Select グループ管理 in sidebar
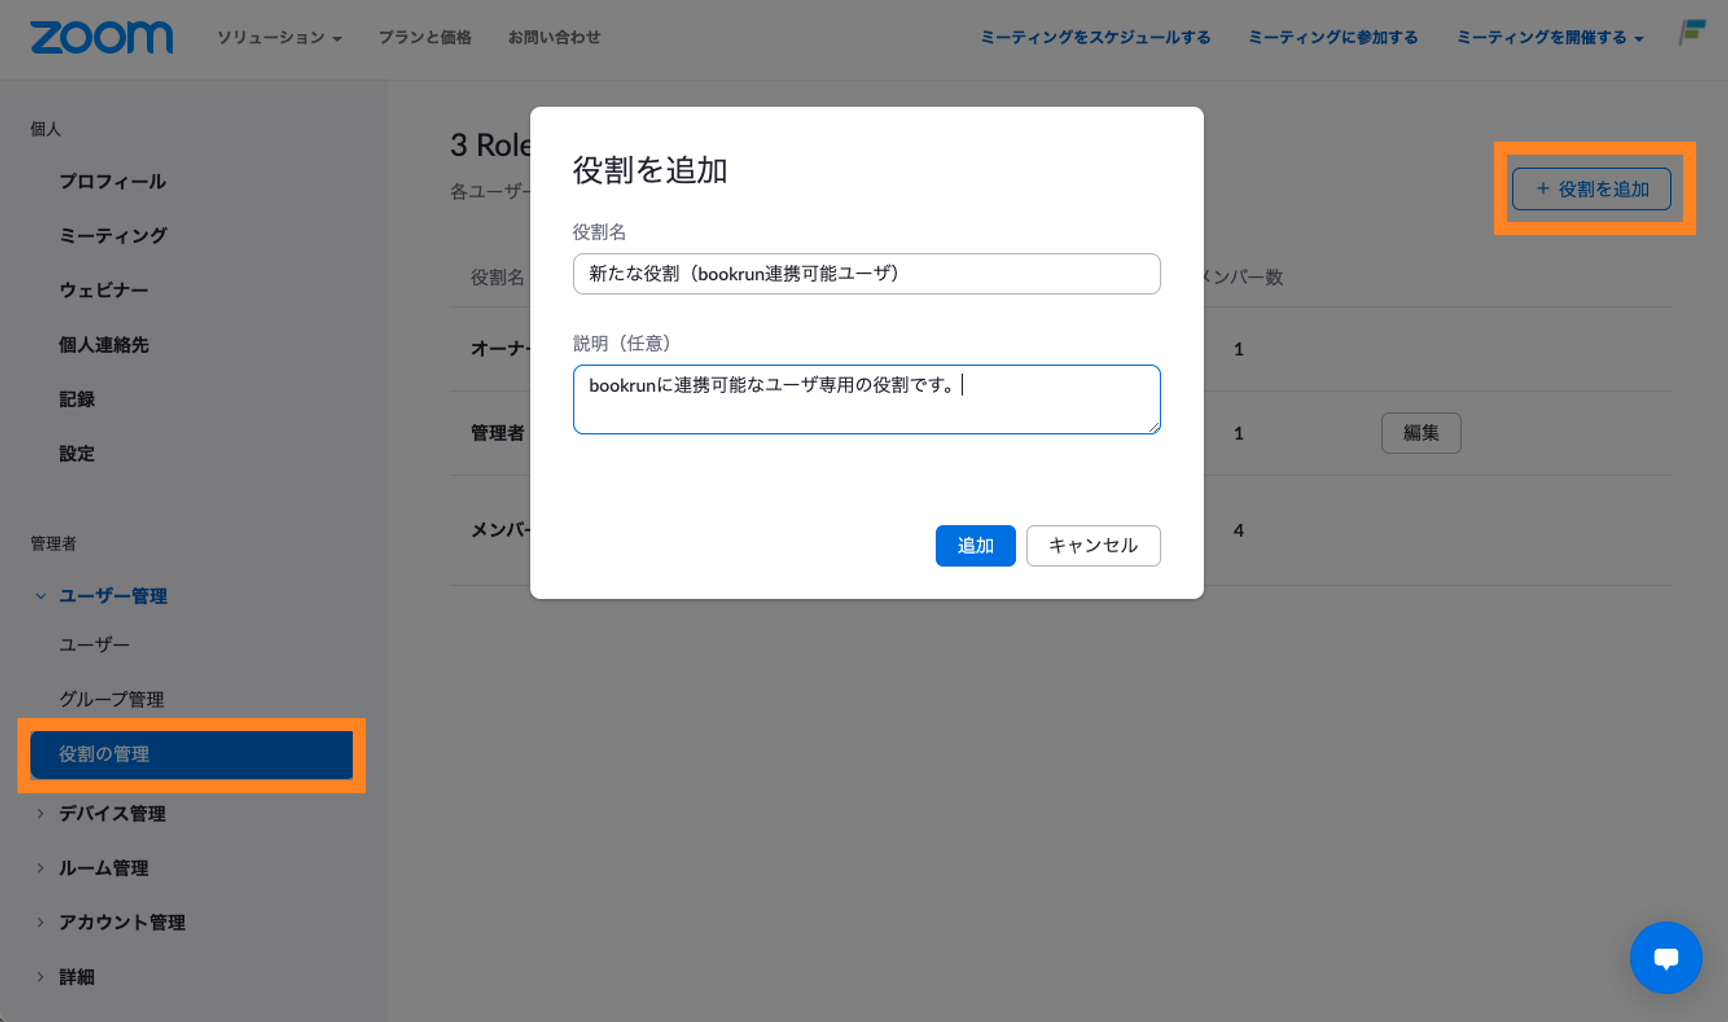 point(111,699)
